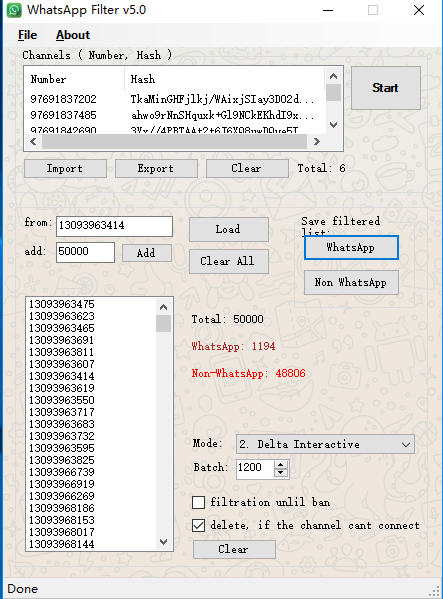Click channels list scroll up arrow
The image size is (443, 599).
pyautogui.click(x=333, y=76)
